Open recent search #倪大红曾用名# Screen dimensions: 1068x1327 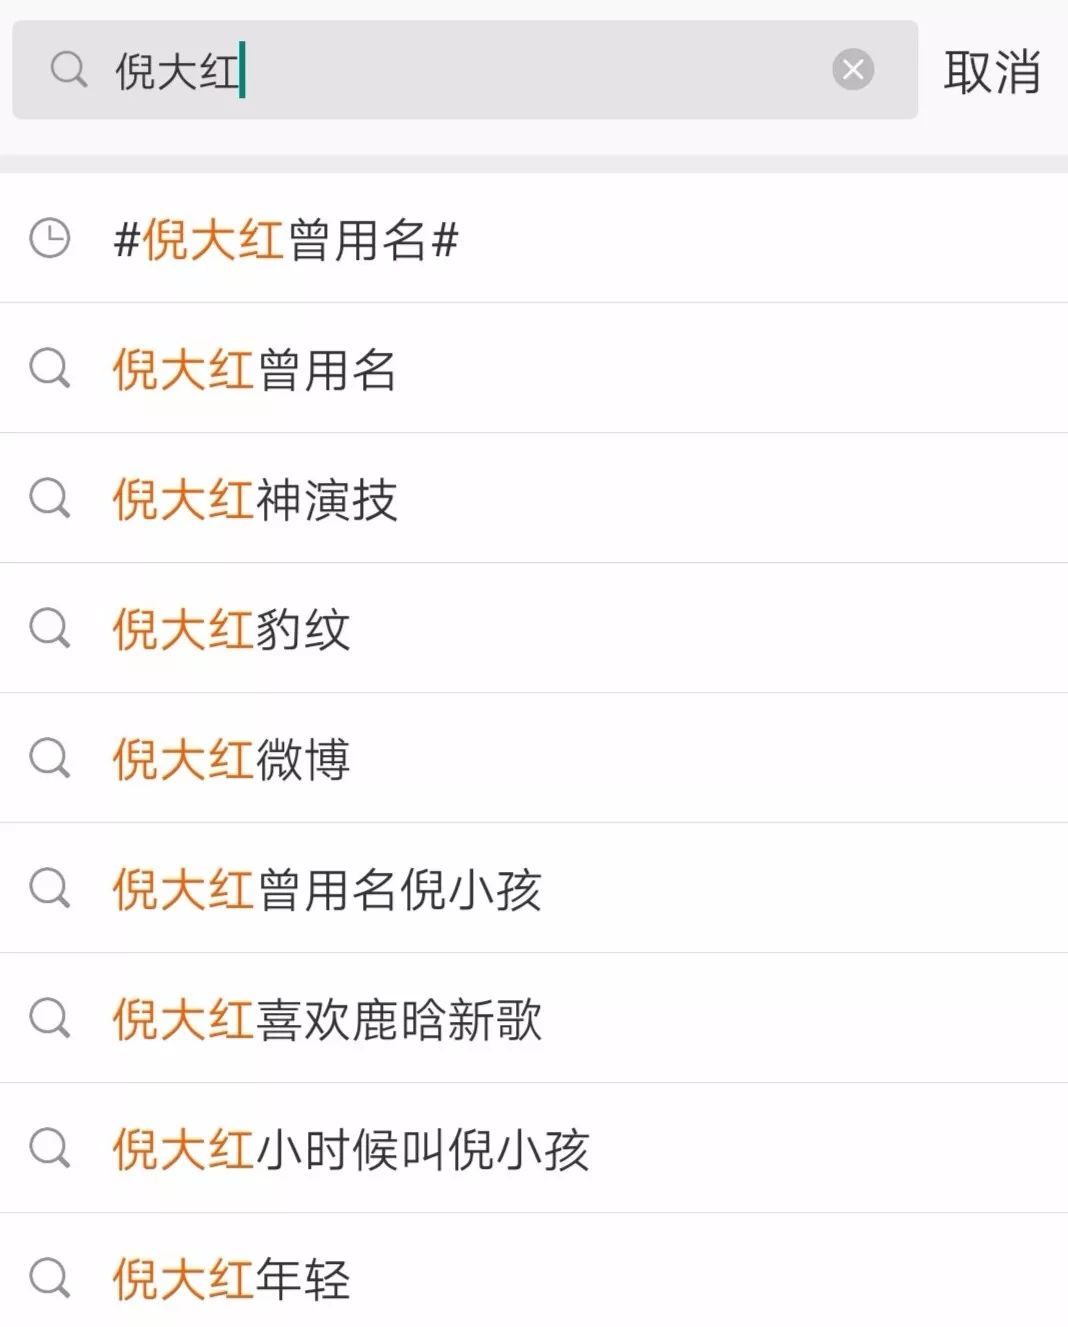(534, 239)
